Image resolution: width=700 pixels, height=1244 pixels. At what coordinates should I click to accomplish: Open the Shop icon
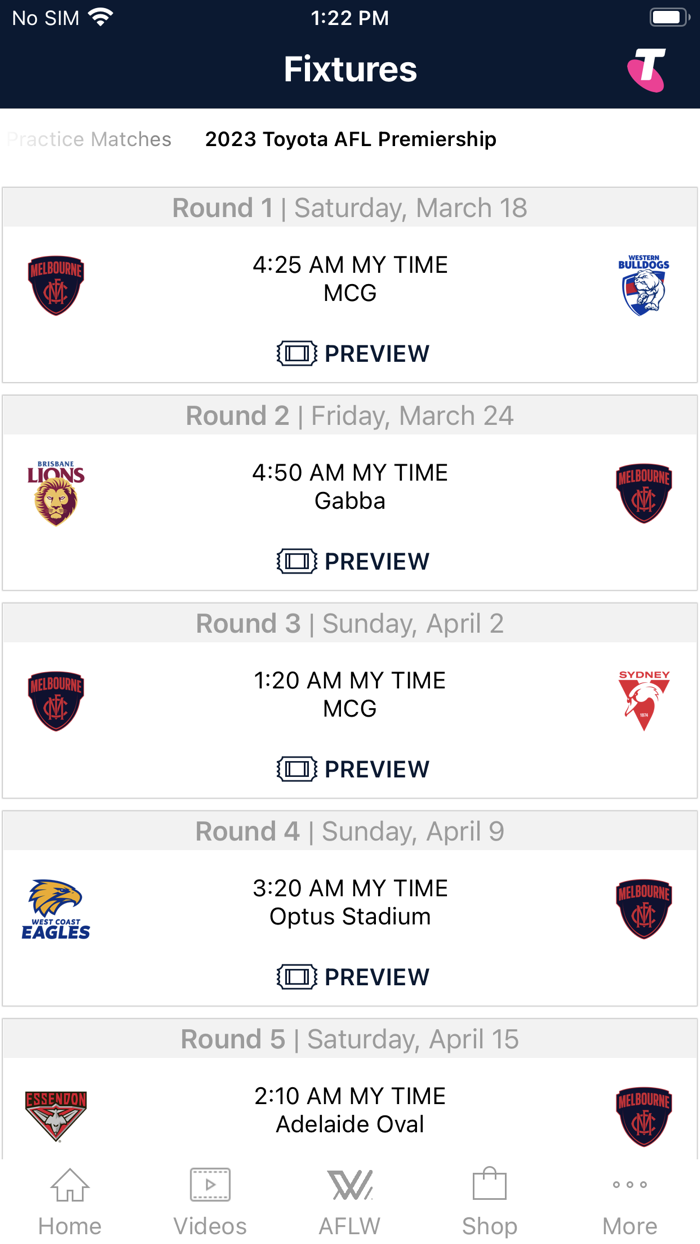tap(489, 1186)
